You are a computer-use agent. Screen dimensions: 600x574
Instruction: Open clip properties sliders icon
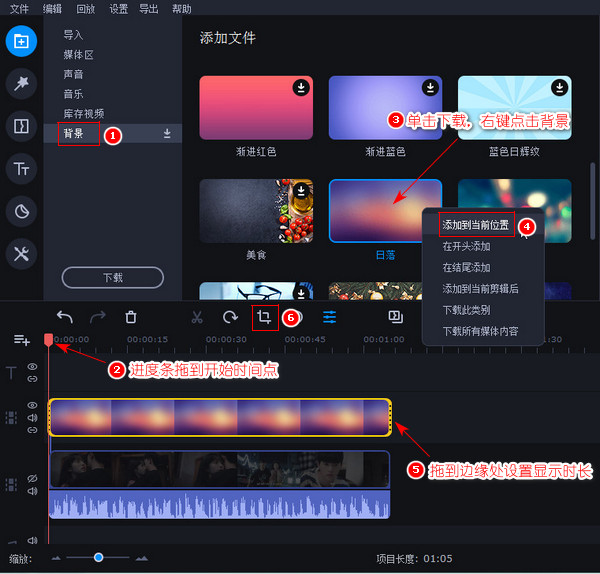(x=329, y=317)
